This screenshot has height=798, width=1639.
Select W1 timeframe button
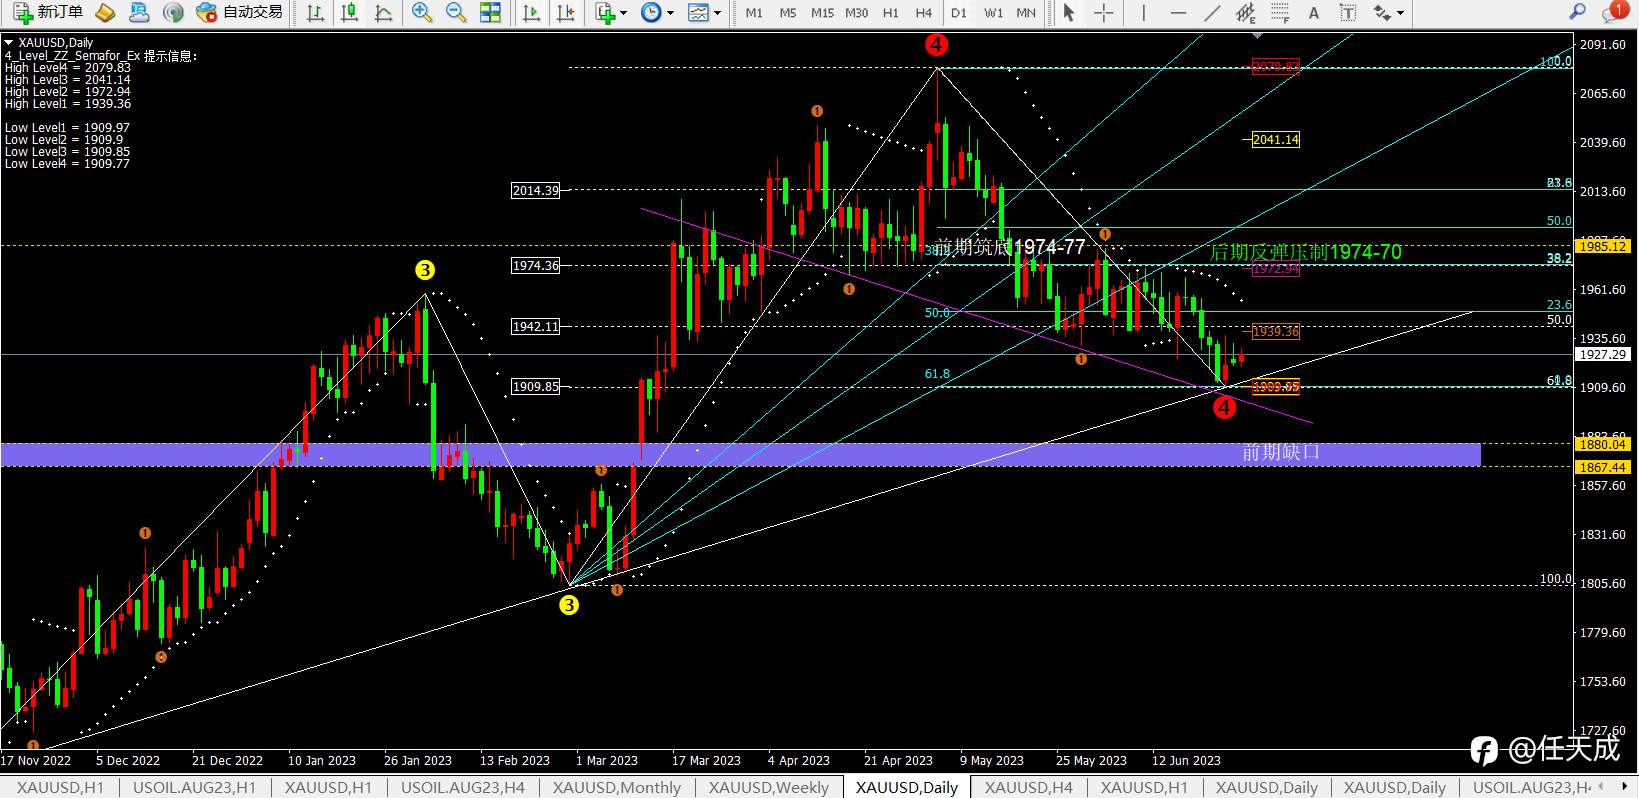[993, 13]
